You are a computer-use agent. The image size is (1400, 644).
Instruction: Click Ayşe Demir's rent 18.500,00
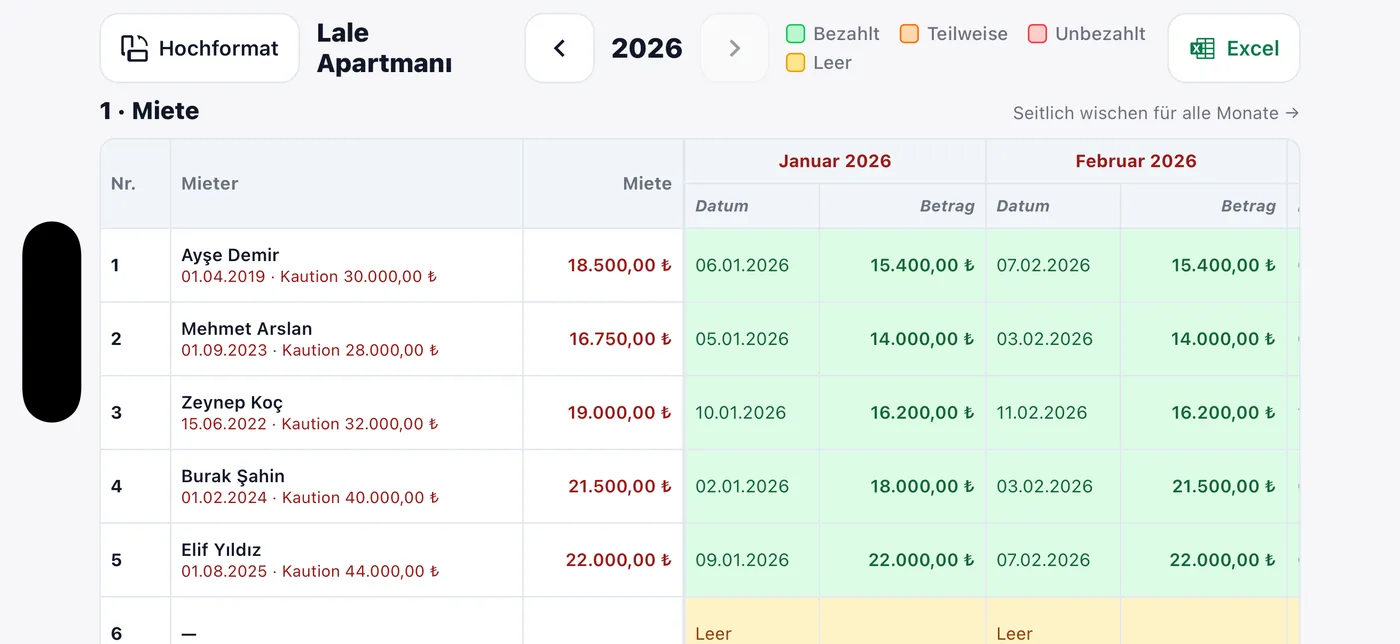(620, 265)
